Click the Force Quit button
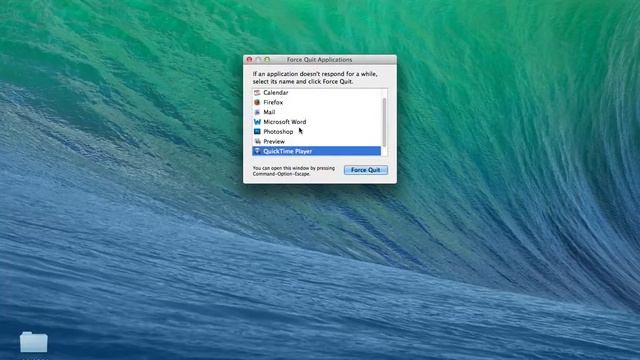 point(366,170)
